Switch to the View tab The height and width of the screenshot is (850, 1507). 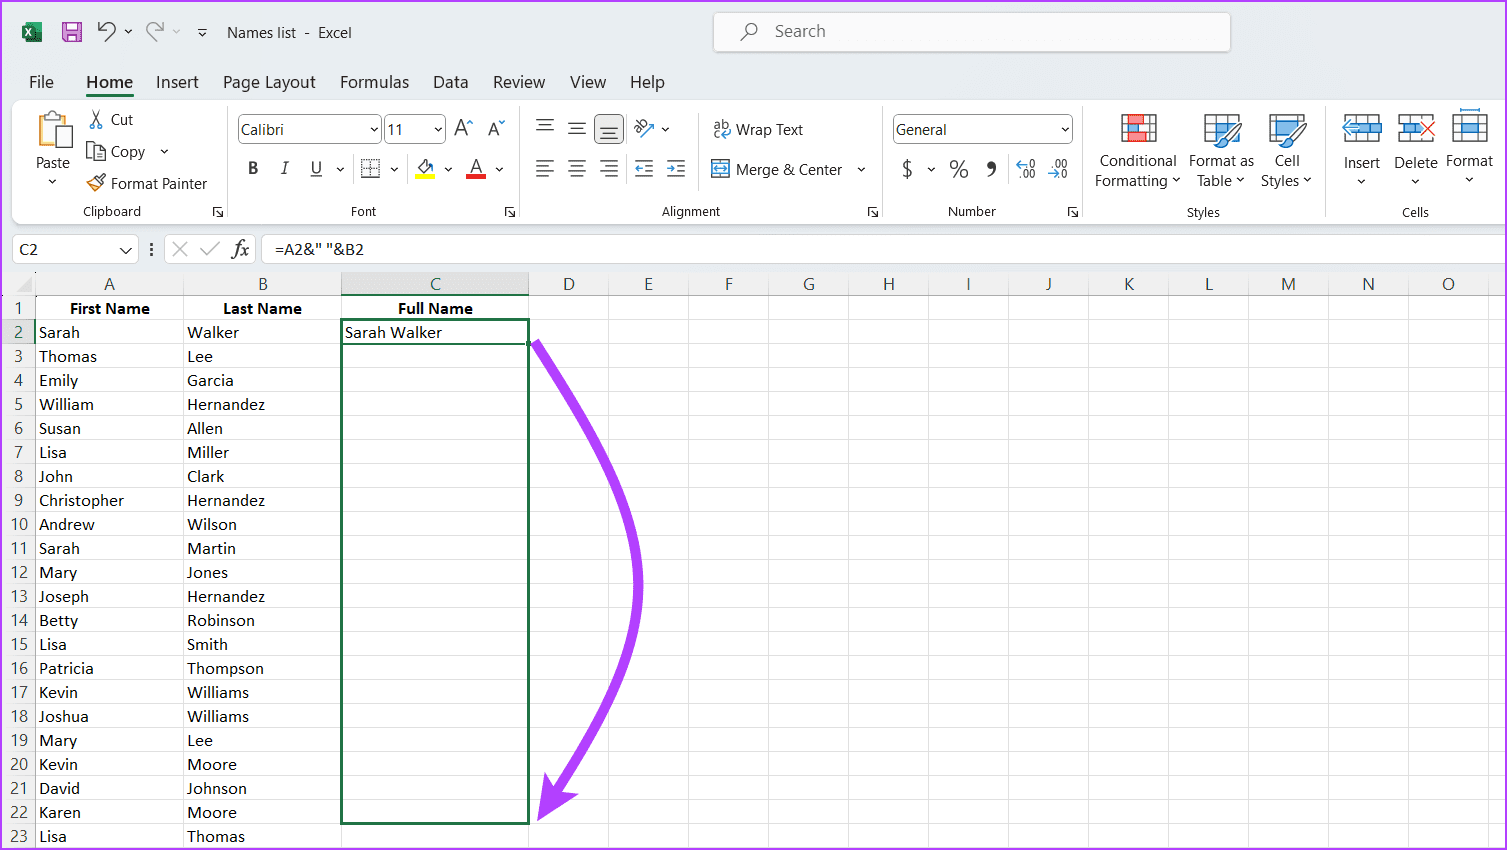pos(588,82)
